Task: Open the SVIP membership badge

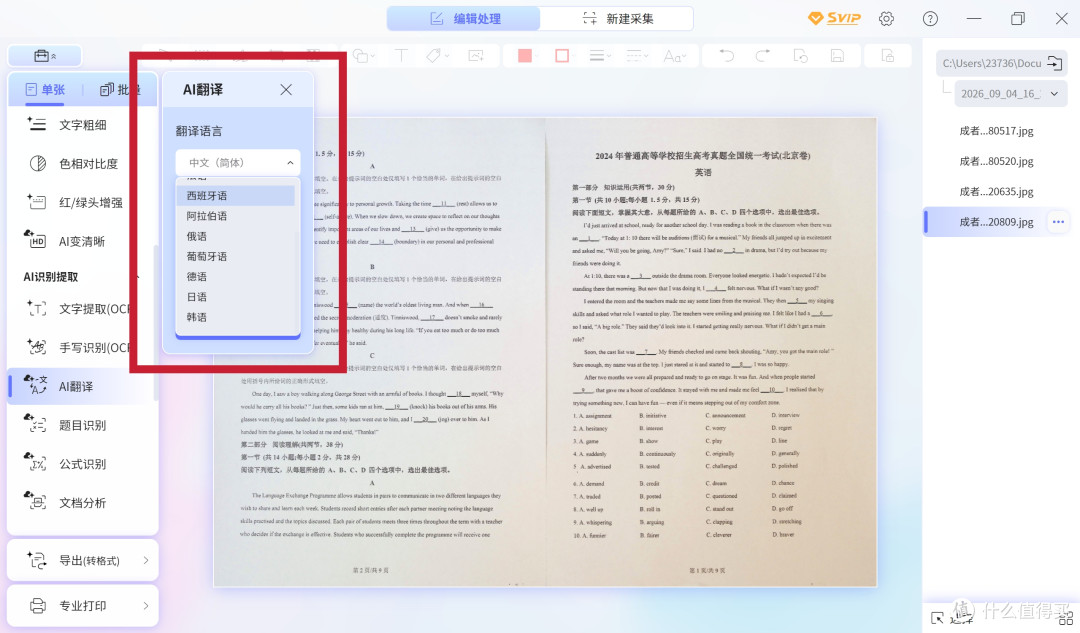Action: (834, 19)
